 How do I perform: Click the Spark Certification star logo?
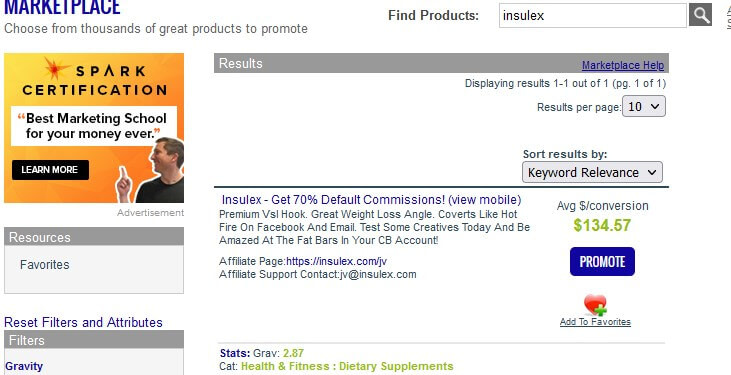click(56, 69)
